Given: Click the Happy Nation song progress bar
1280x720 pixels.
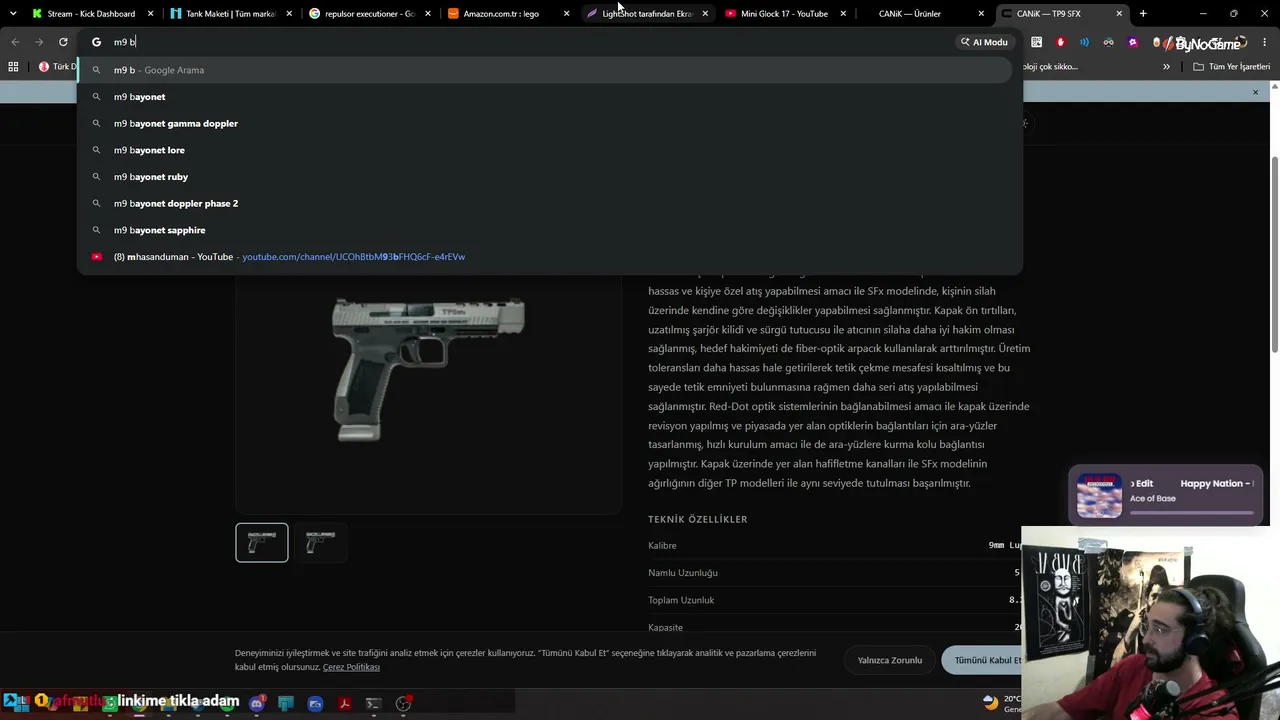Looking at the screenshot, I should click(1191, 513).
